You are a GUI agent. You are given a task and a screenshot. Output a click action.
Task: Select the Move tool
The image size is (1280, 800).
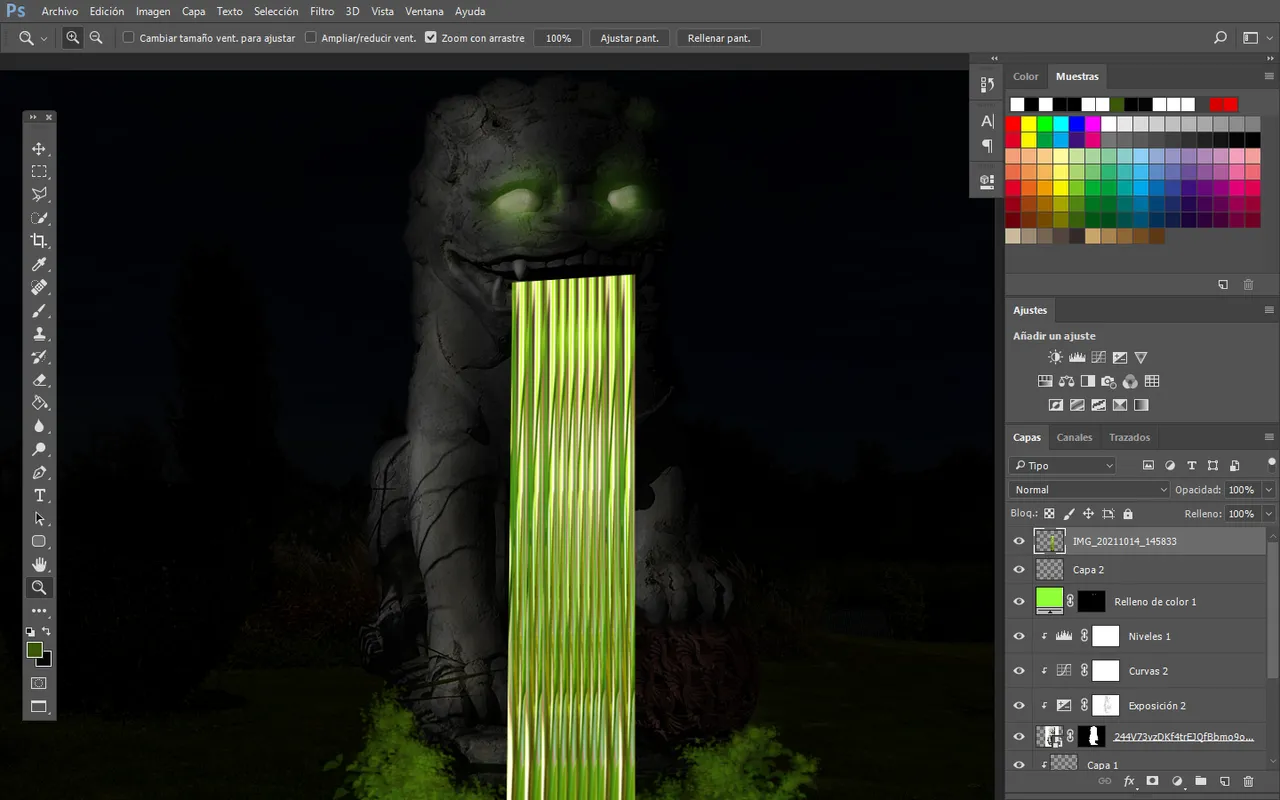(x=39, y=149)
